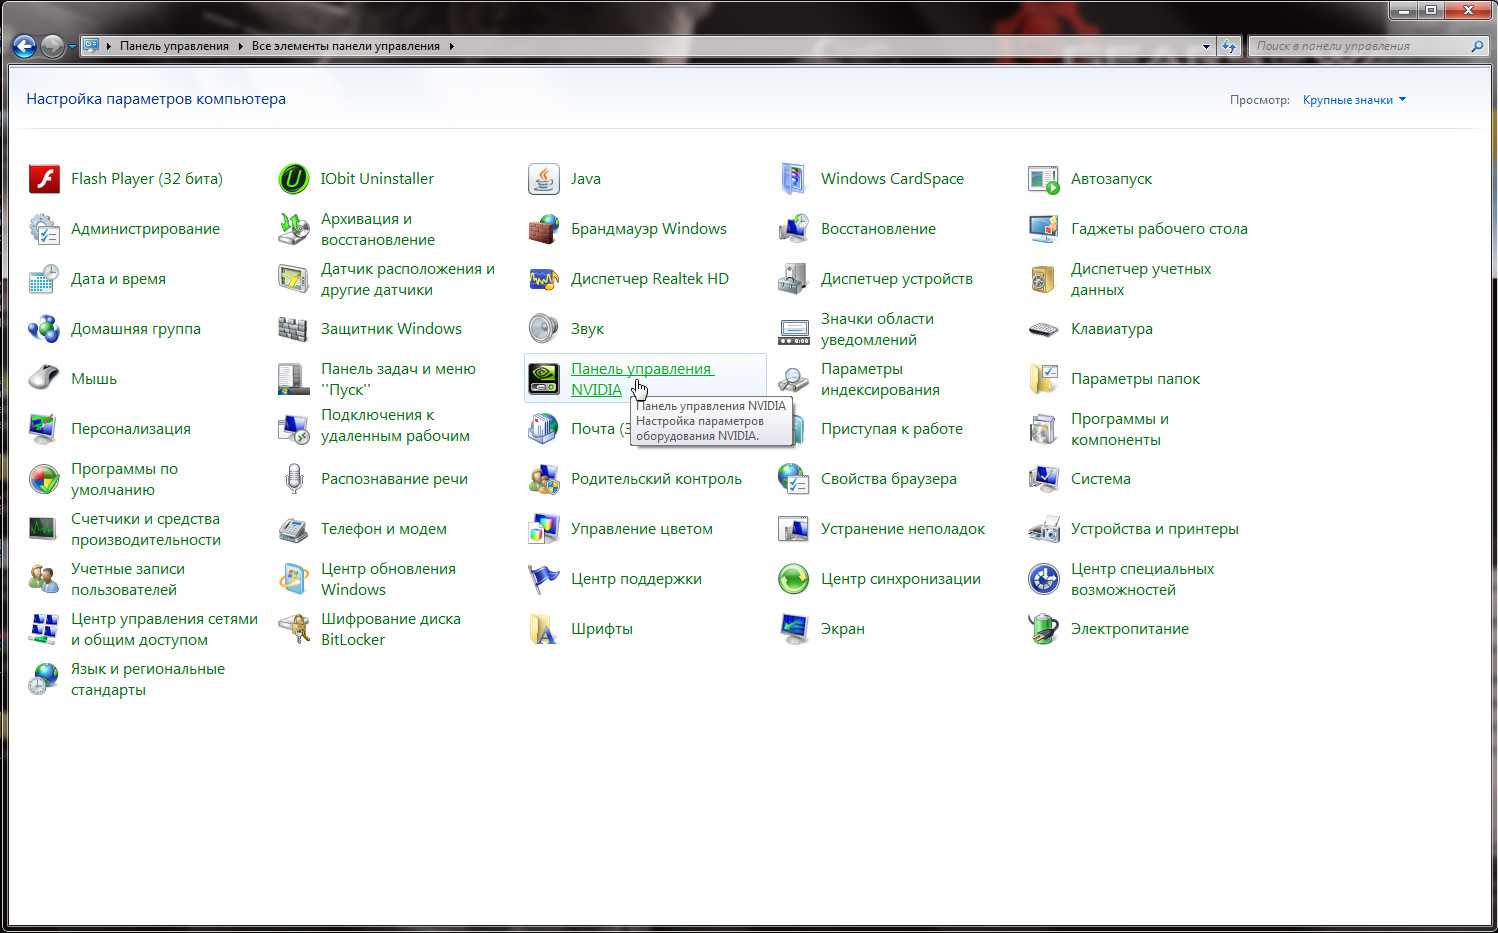This screenshot has width=1498, height=933.
Task: Click the Windows firewall brick wall icon
Action: tap(544, 229)
